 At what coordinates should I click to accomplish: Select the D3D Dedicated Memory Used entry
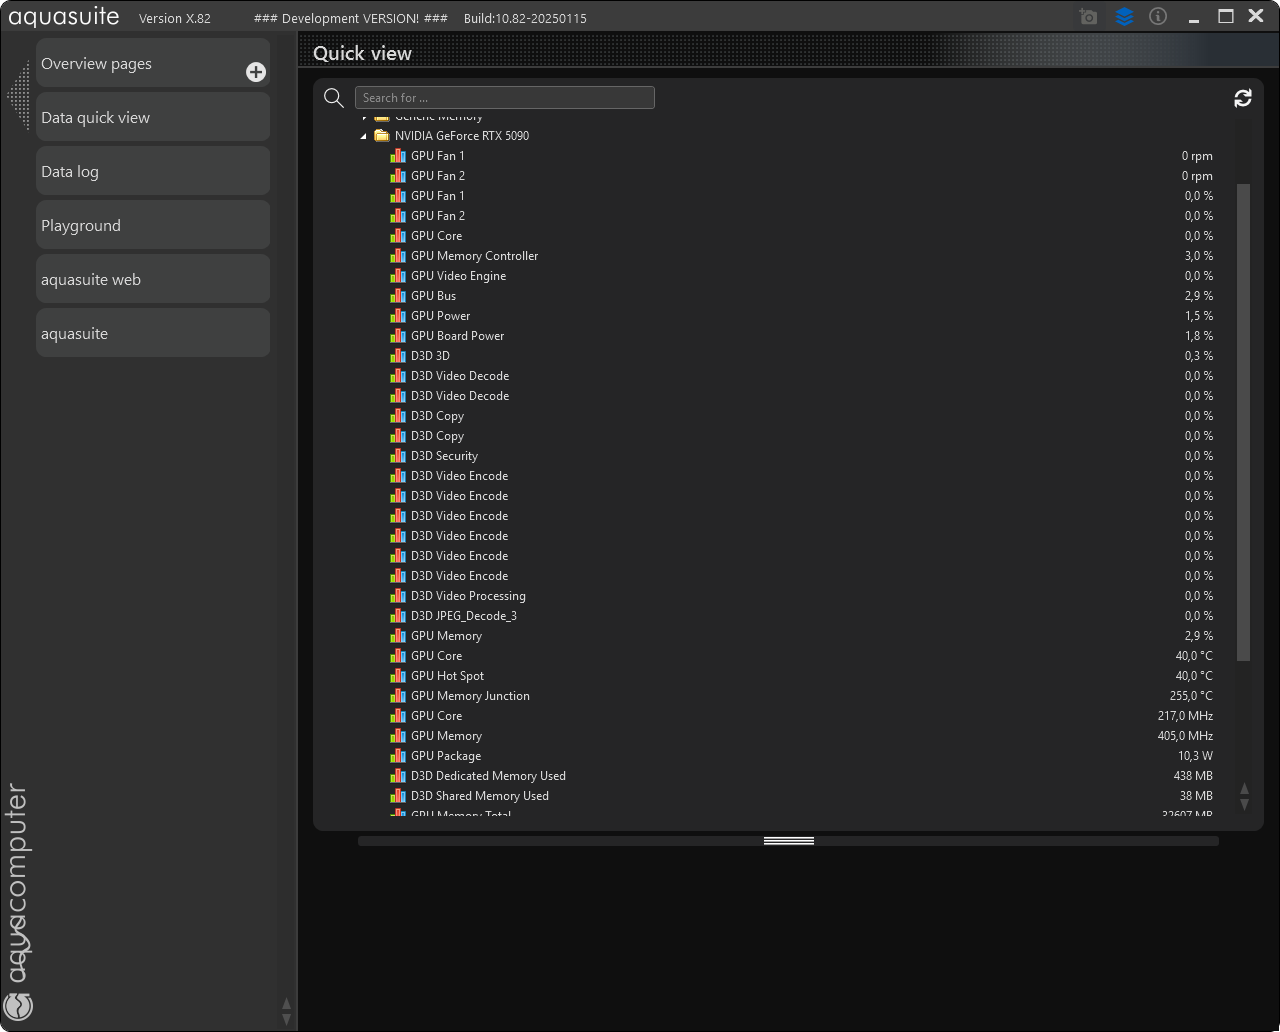tap(488, 776)
